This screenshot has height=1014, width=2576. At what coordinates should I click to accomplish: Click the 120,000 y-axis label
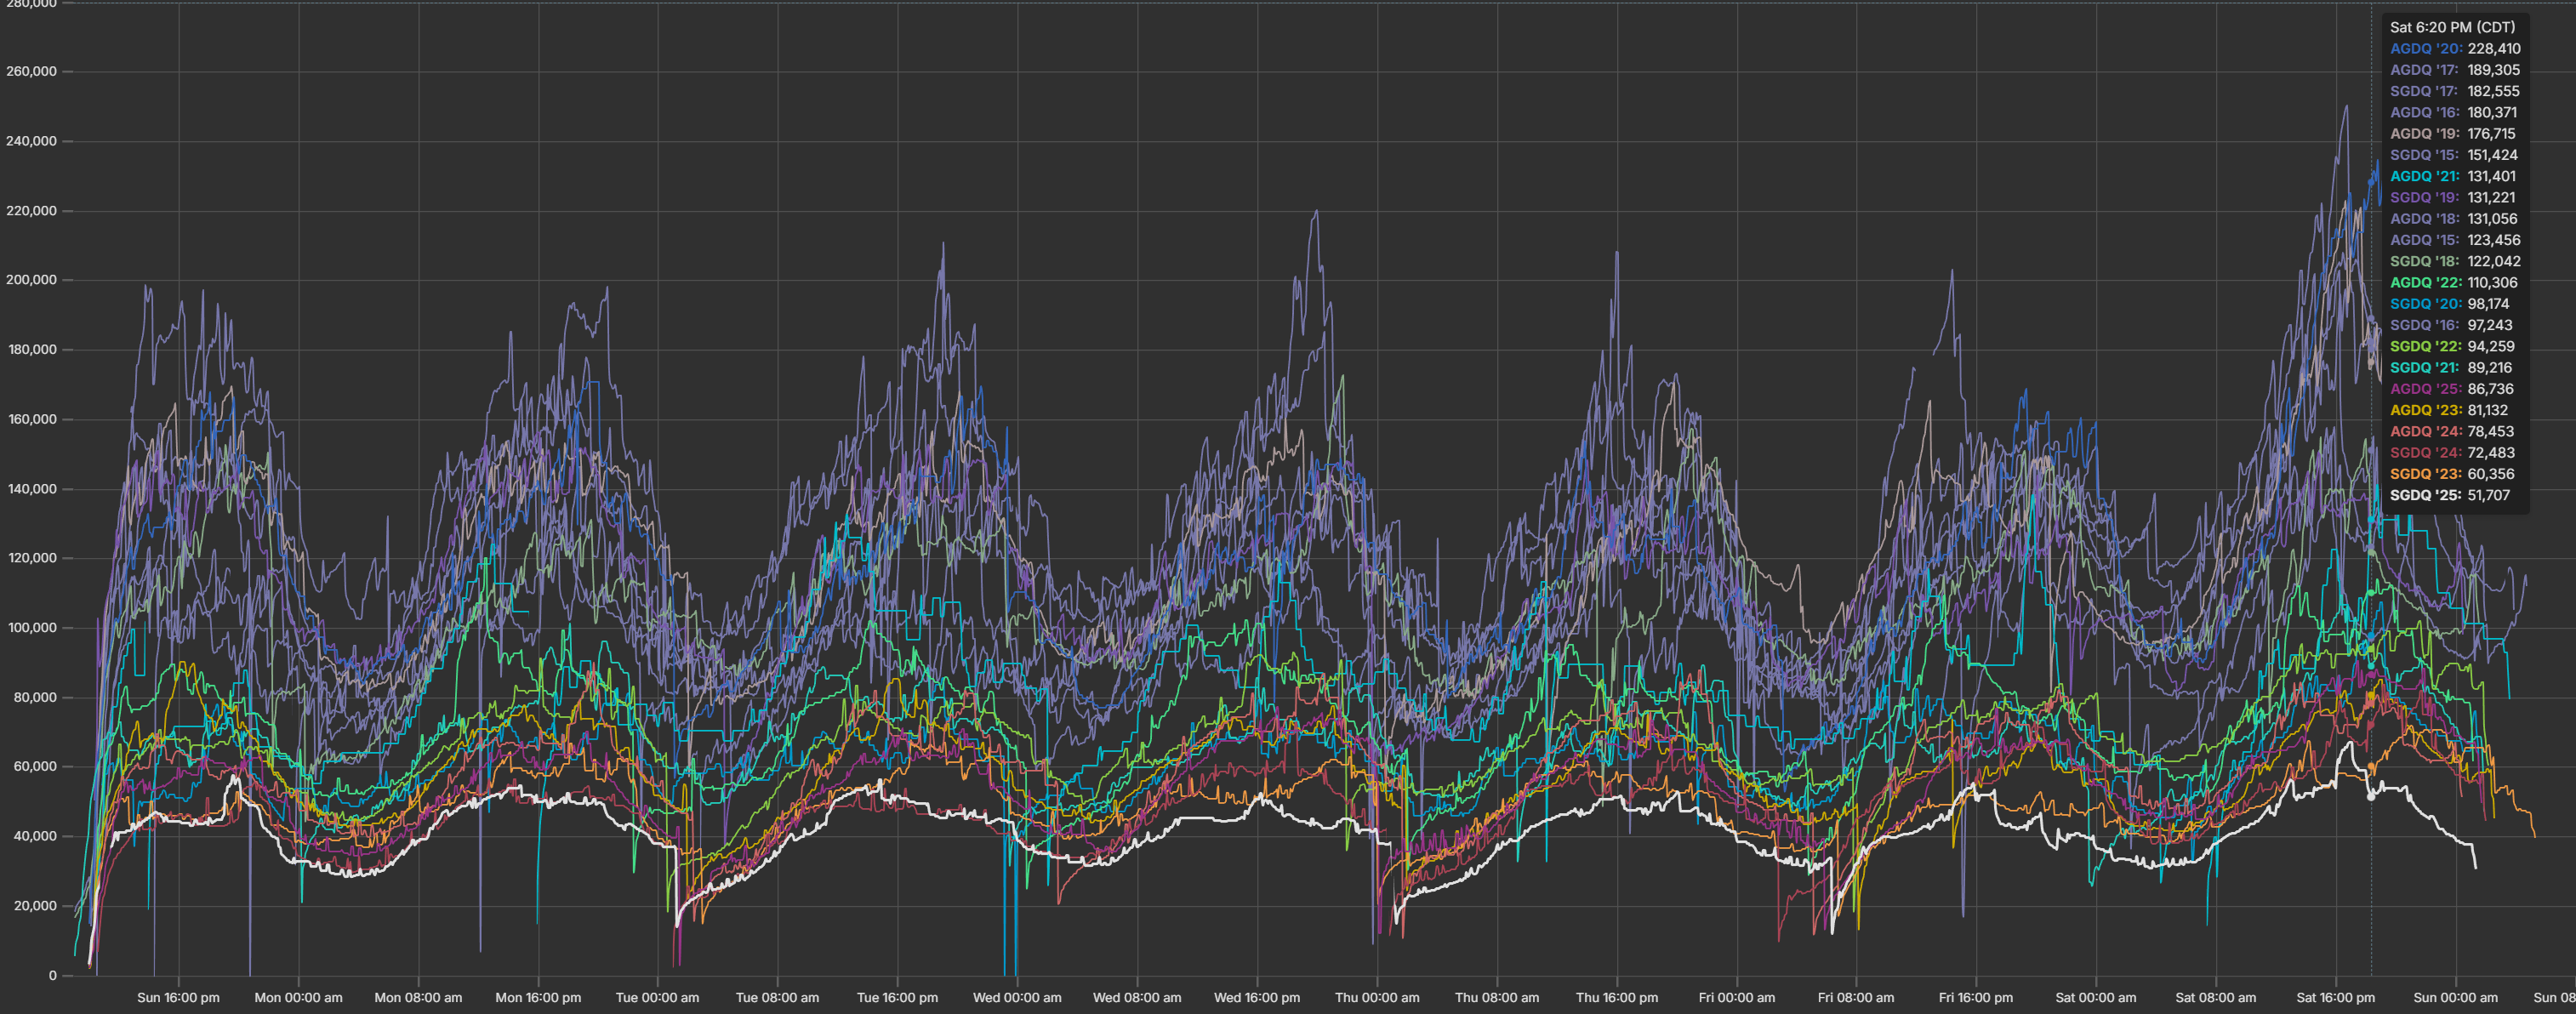coord(32,558)
